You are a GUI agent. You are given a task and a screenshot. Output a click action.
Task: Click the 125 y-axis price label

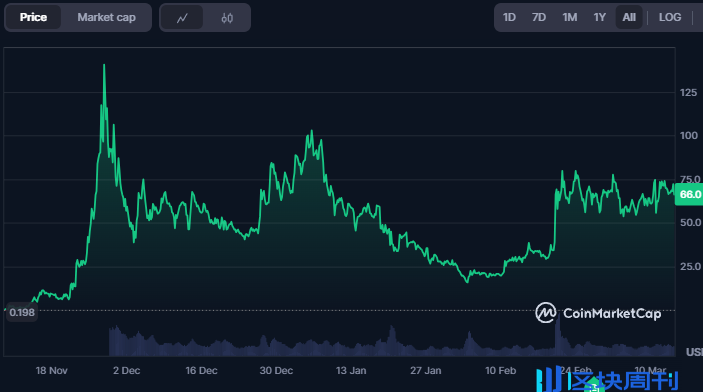point(688,93)
